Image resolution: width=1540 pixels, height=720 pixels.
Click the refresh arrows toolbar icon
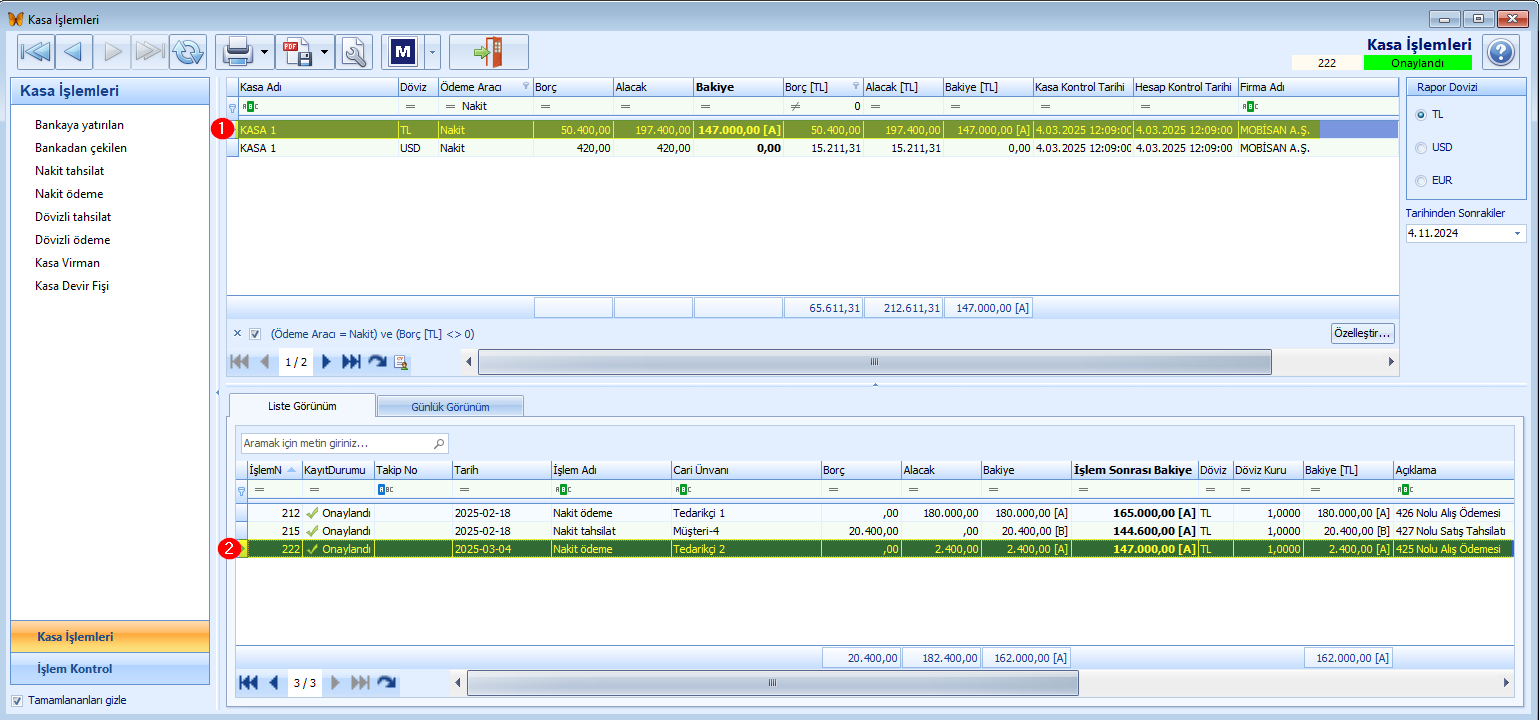pos(187,52)
